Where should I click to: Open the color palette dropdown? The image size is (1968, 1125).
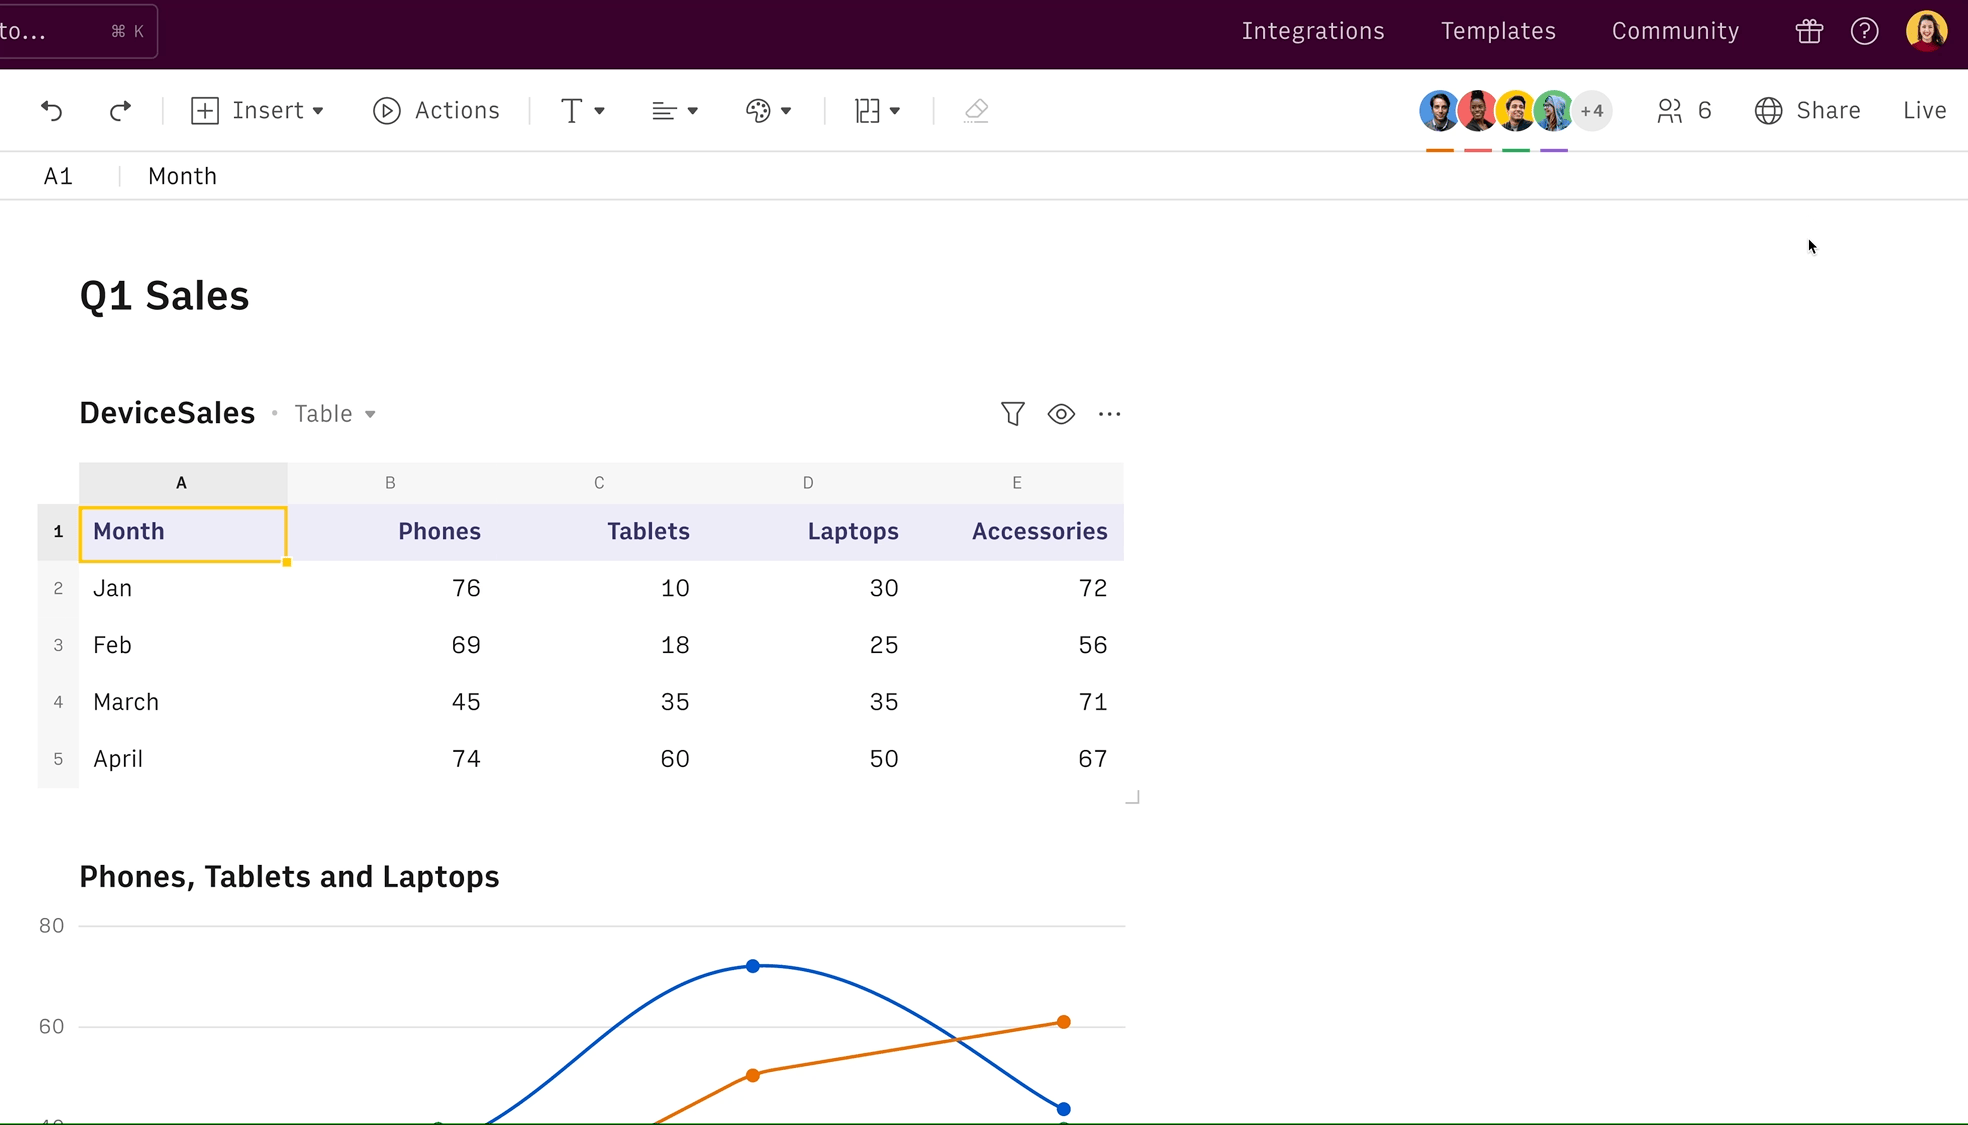(768, 110)
